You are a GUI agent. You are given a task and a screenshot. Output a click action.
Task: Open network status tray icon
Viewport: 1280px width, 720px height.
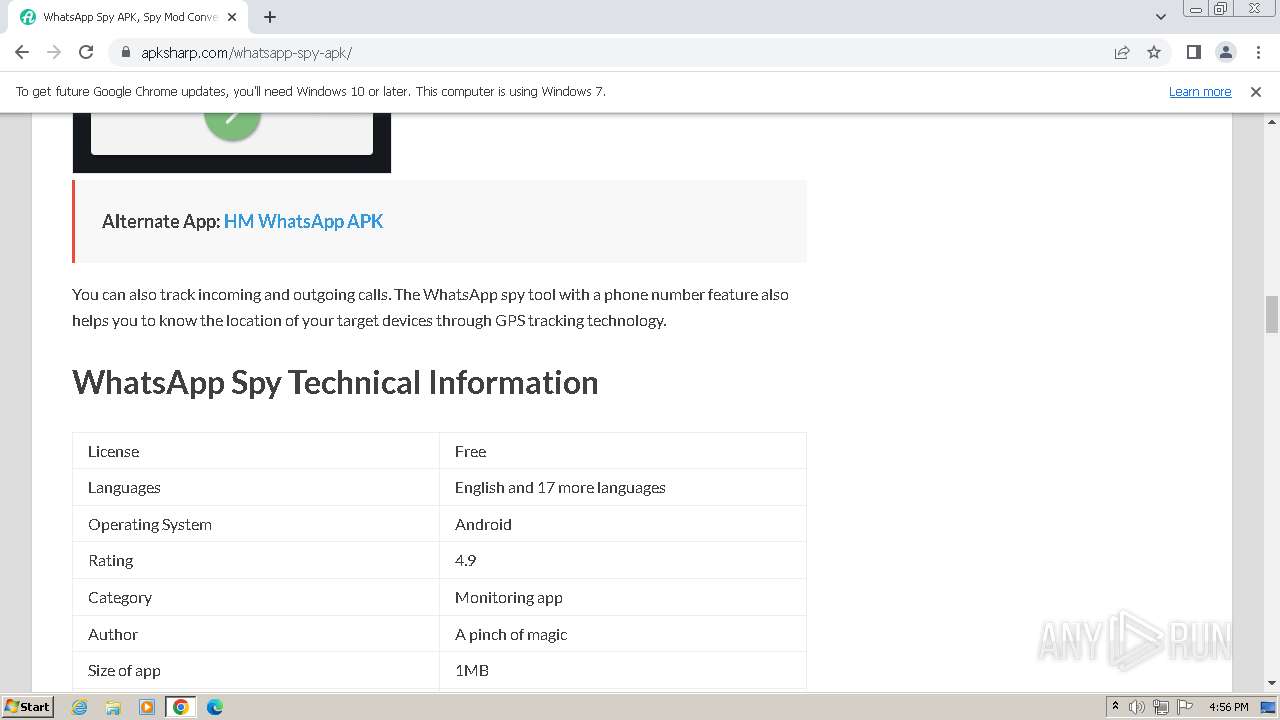tap(1161, 707)
